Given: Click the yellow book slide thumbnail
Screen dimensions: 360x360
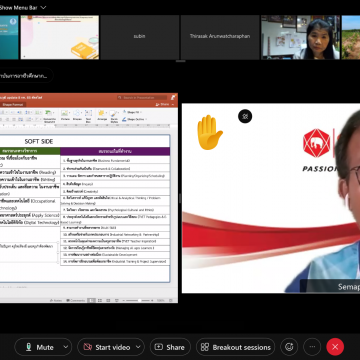Looking at the screenshot, I should 60,37.
